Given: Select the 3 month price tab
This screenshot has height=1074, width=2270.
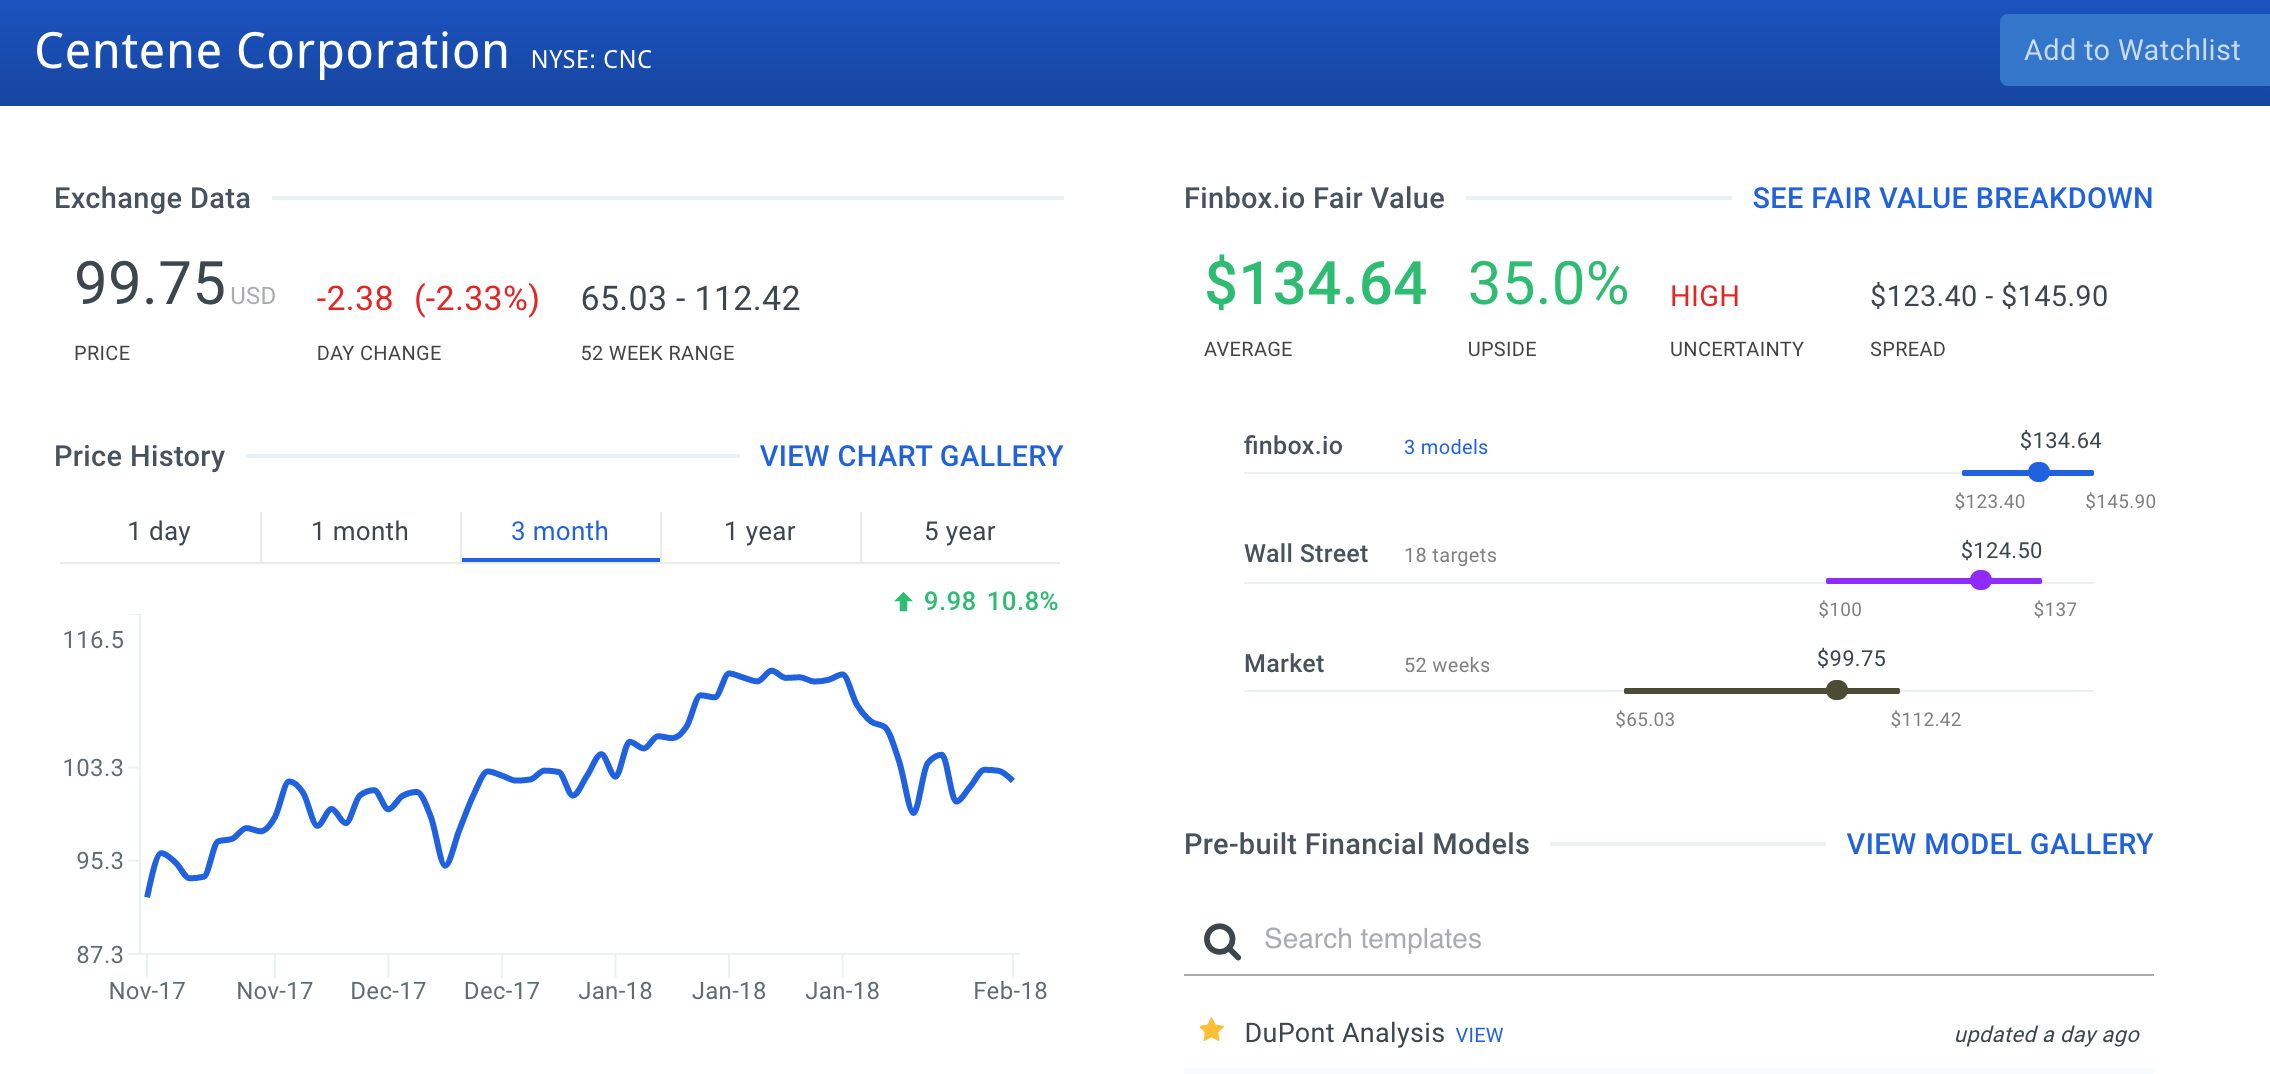Looking at the screenshot, I should click(x=560, y=532).
